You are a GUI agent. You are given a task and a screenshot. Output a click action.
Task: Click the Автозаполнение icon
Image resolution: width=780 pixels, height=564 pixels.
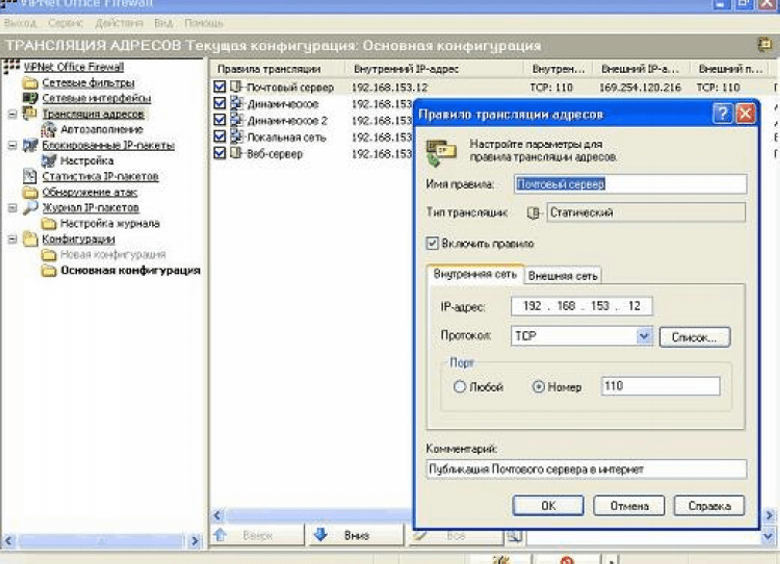48,129
